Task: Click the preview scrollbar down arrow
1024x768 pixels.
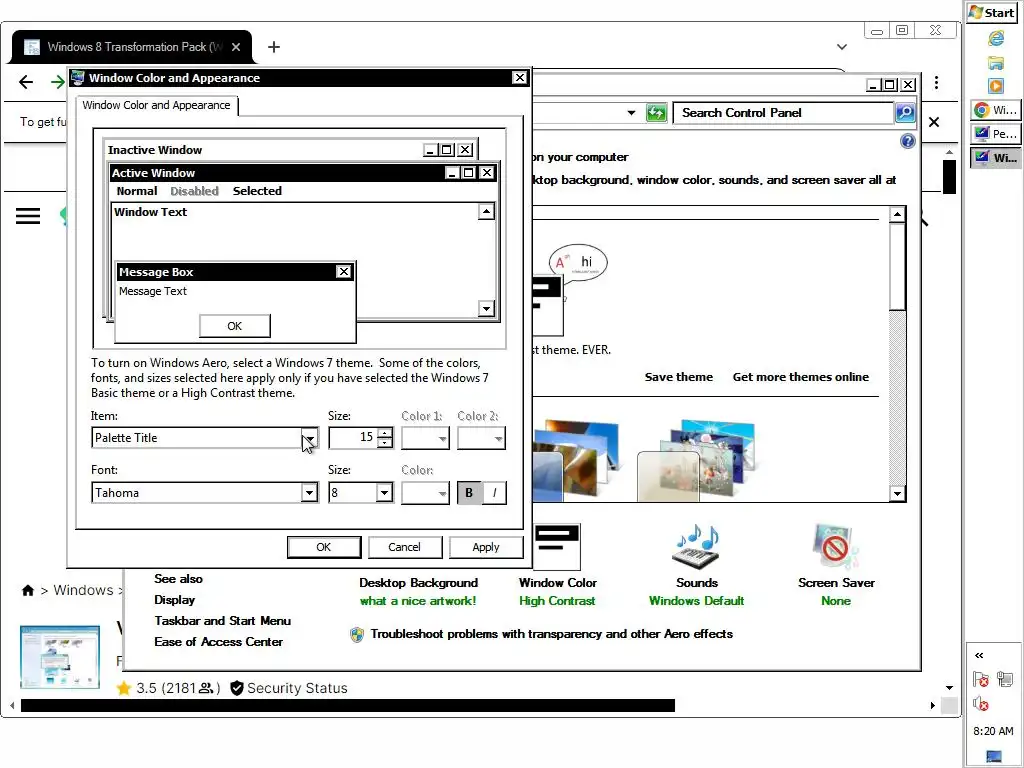Action: (x=486, y=308)
